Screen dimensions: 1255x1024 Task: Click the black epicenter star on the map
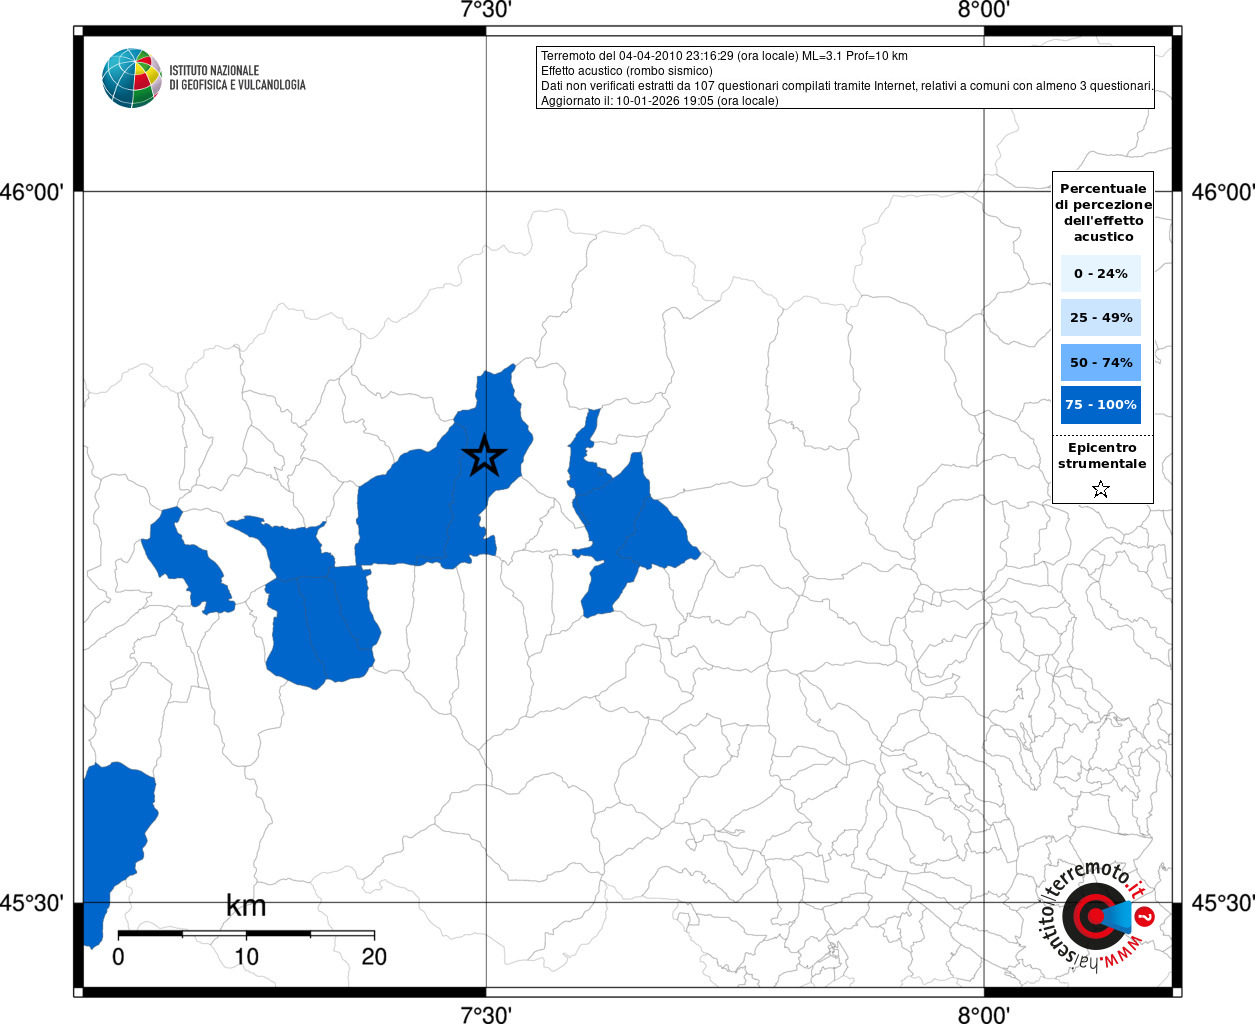pos(485,456)
